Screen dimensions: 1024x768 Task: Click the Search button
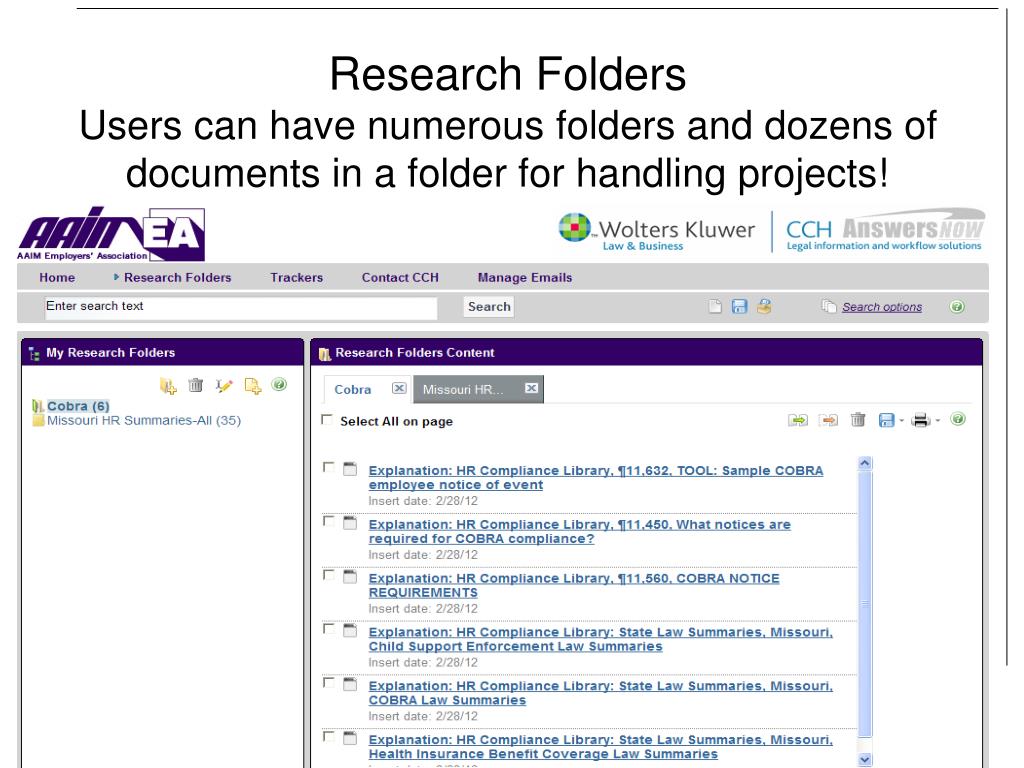coord(488,306)
